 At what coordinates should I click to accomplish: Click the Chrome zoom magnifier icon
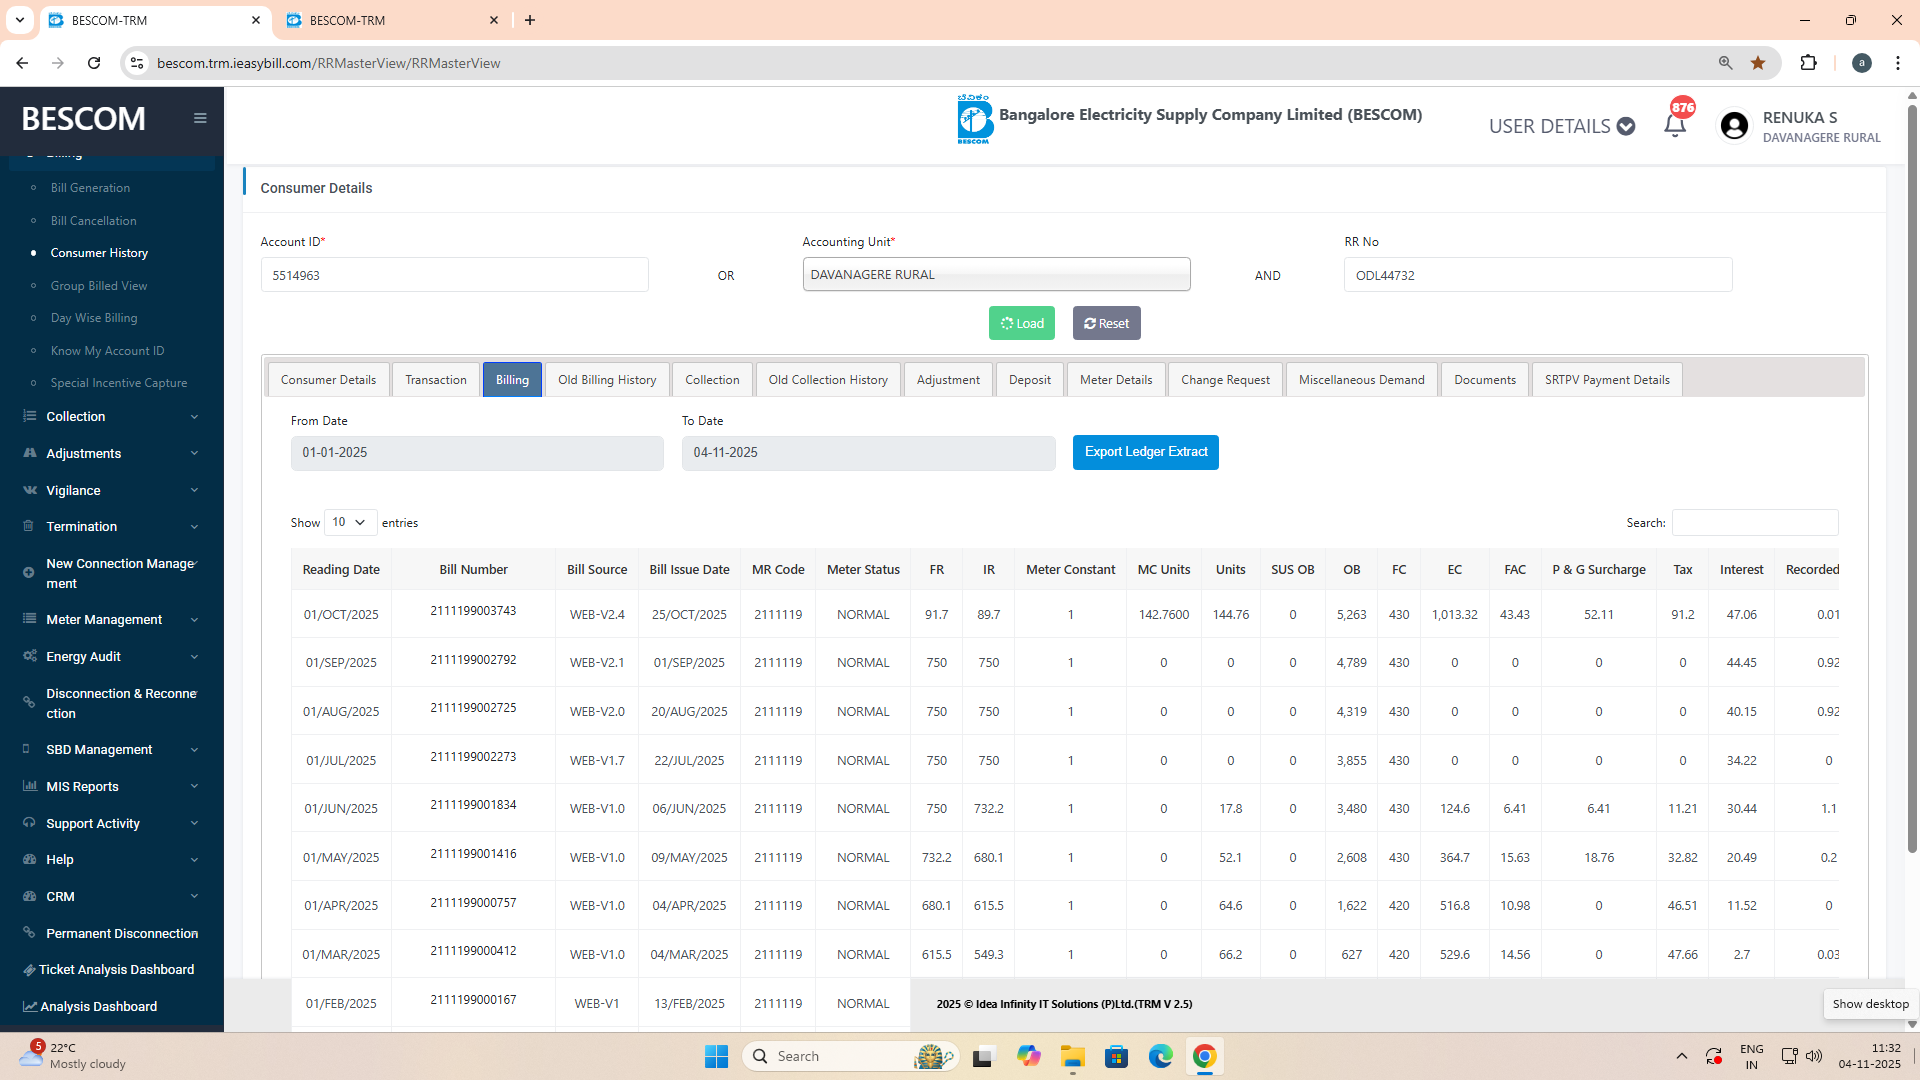tap(1725, 63)
